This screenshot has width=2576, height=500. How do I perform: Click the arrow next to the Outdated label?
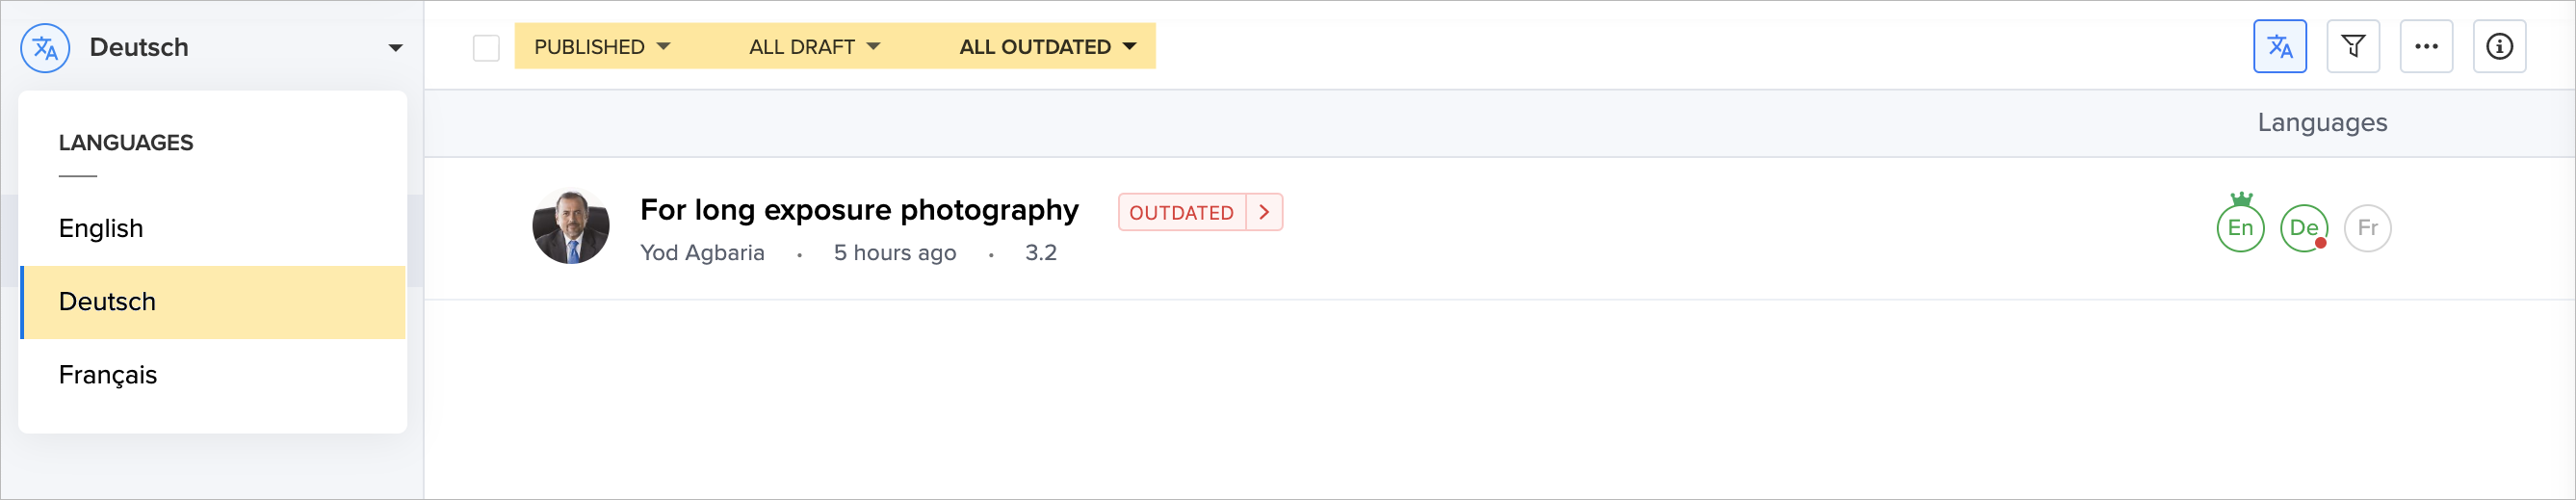pos(1264,213)
